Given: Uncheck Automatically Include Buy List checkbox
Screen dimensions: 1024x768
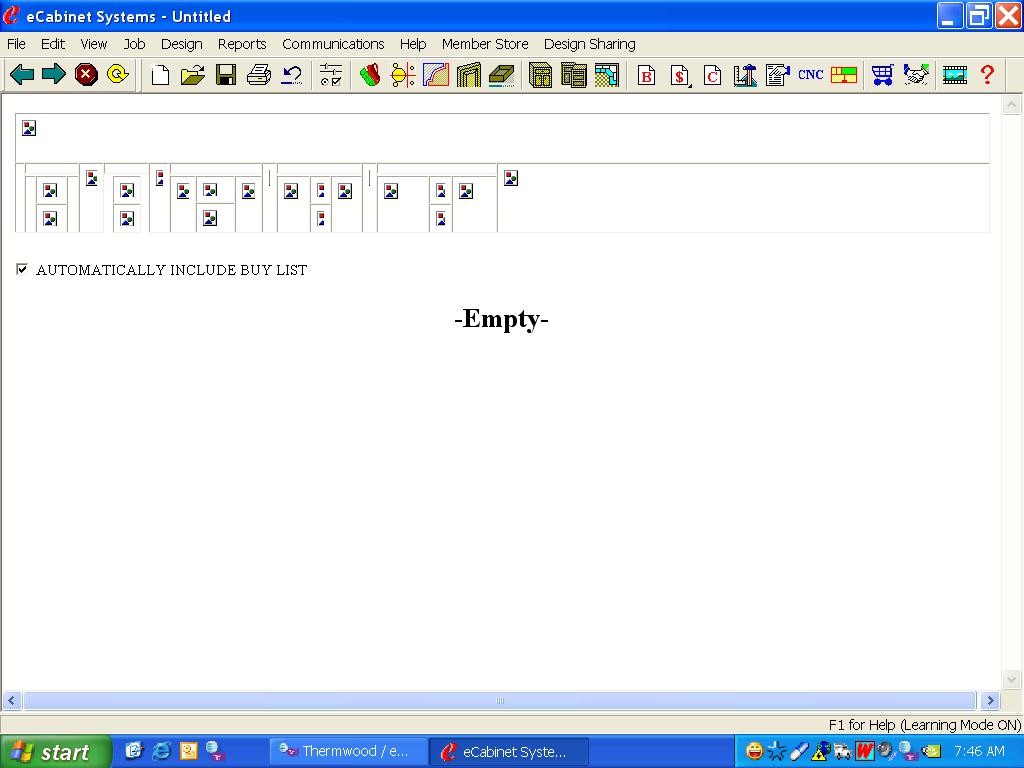Looking at the screenshot, I should 22,269.
